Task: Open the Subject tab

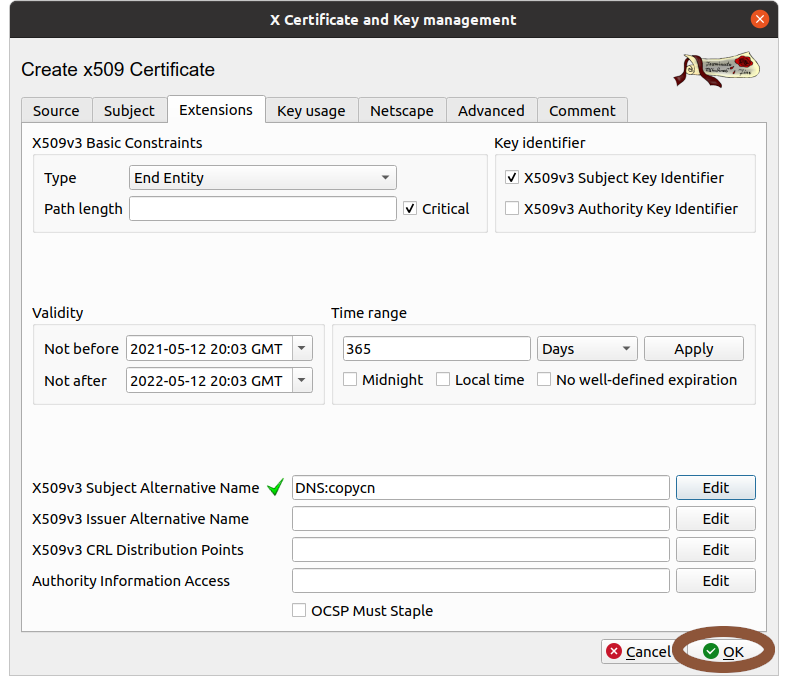Action: click(x=129, y=111)
